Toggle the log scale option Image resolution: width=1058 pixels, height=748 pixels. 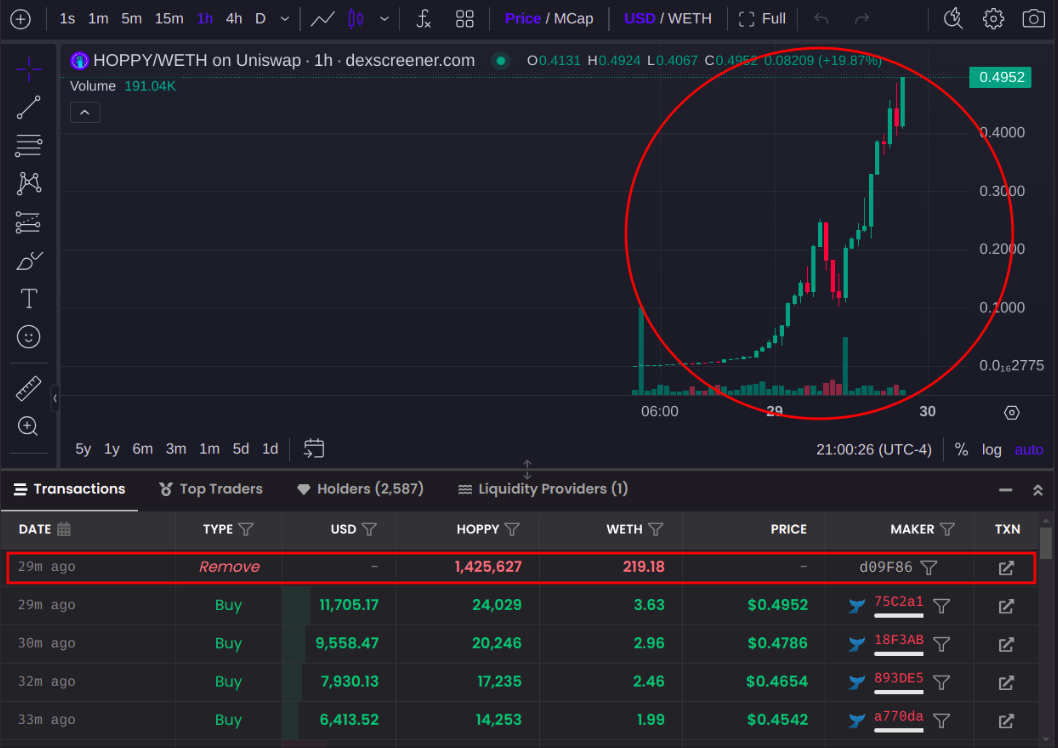click(991, 449)
